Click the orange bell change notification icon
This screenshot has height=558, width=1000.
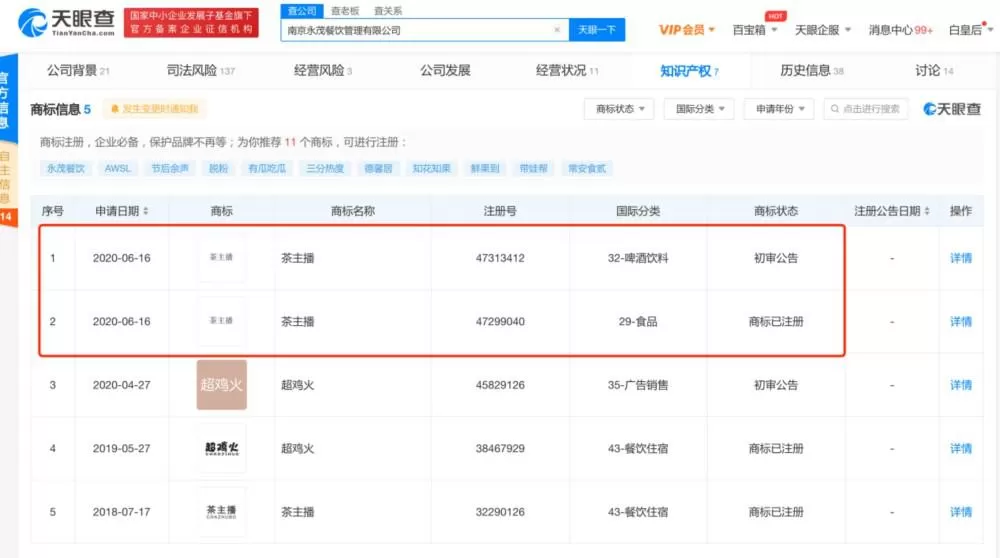(115, 109)
